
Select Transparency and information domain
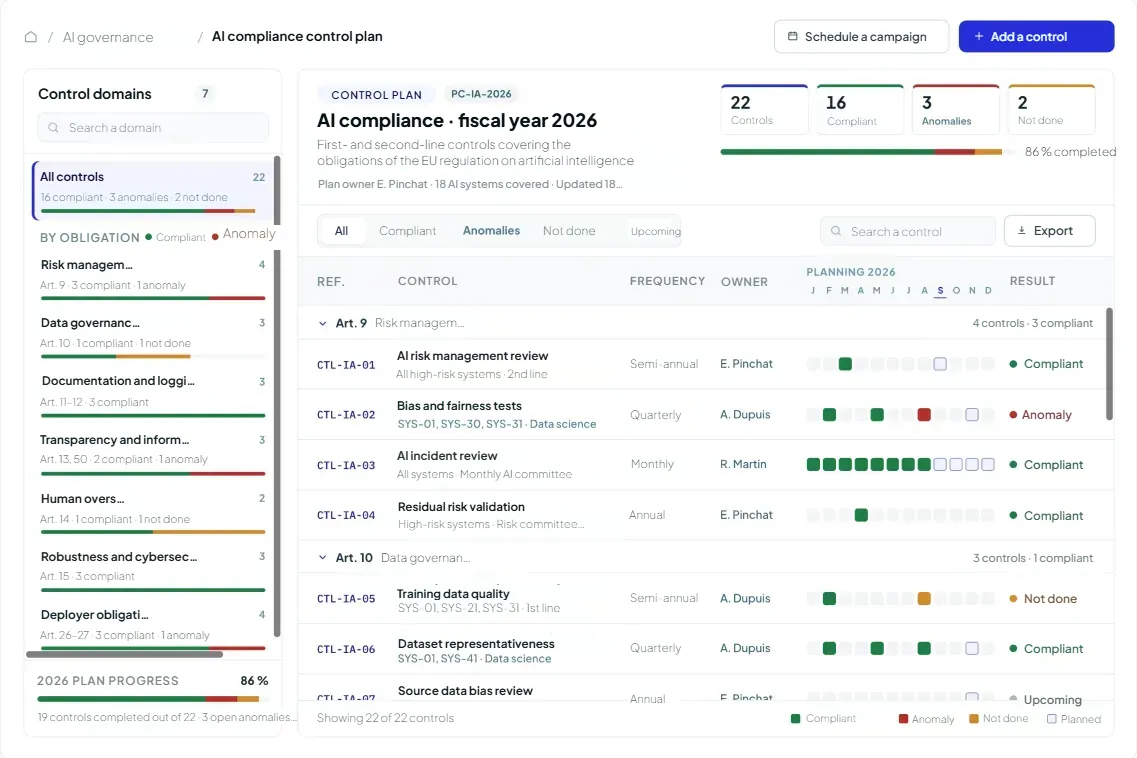pos(152,453)
